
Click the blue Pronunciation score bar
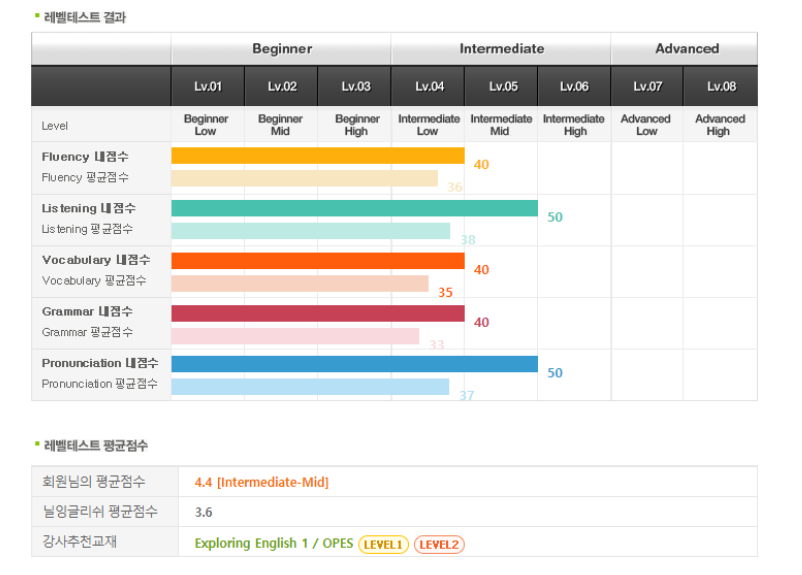(x=354, y=364)
